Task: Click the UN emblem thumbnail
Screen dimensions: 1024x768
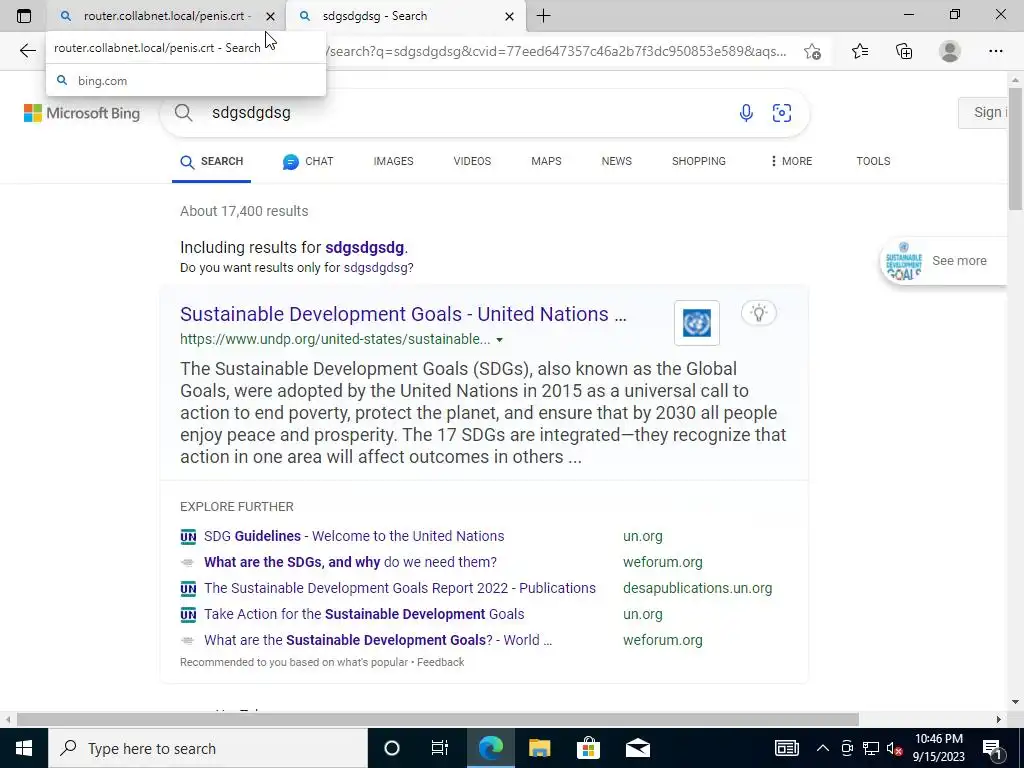Action: (x=697, y=323)
